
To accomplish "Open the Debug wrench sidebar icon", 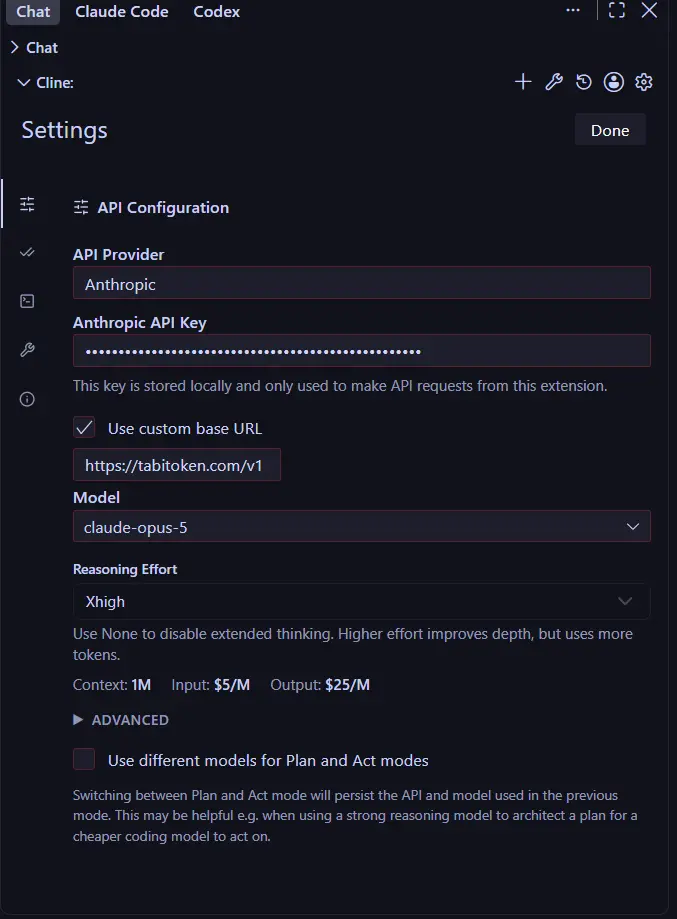I will 27,350.
